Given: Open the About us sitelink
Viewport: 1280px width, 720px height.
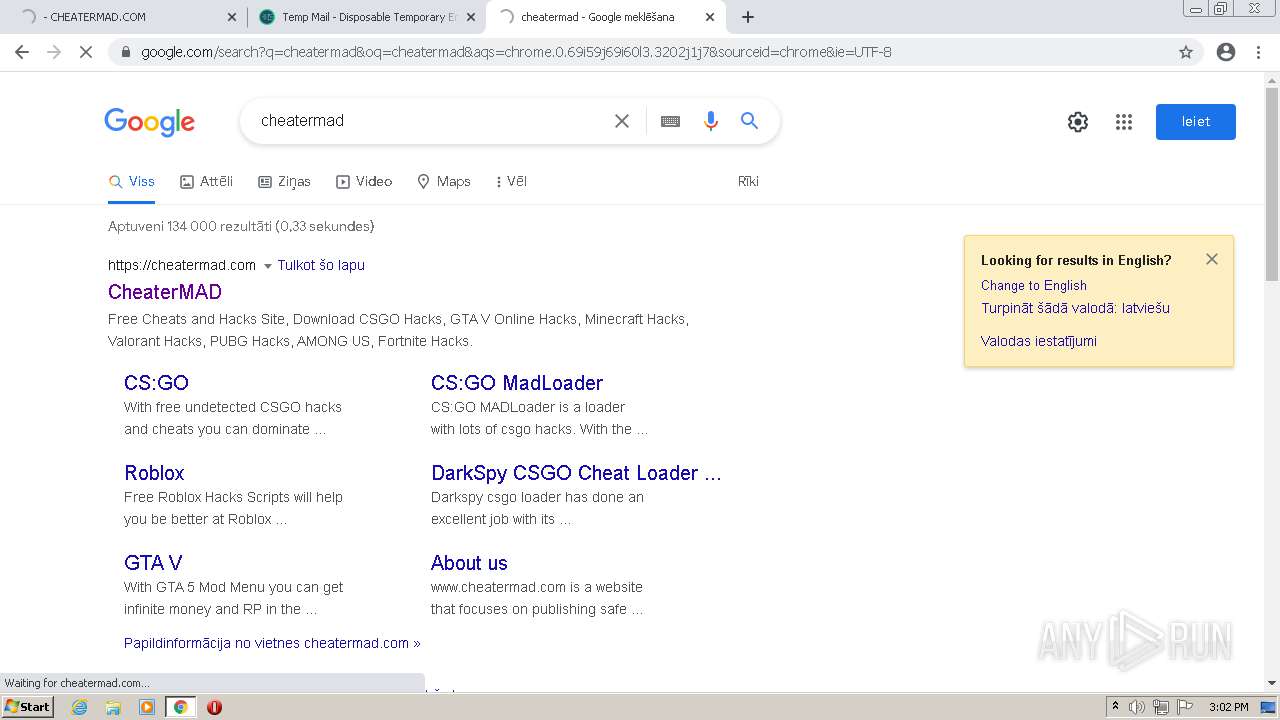Looking at the screenshot, I should click(x=469, y=563).
